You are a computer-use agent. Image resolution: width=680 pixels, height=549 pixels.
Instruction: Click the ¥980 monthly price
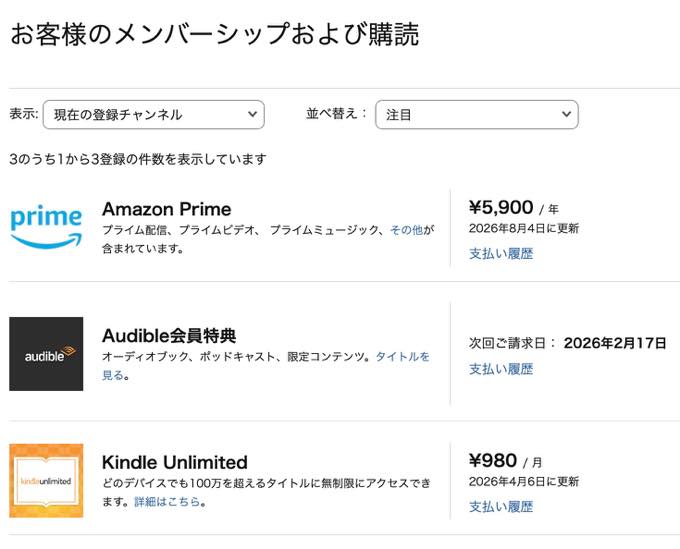click(x=493, y=461)
